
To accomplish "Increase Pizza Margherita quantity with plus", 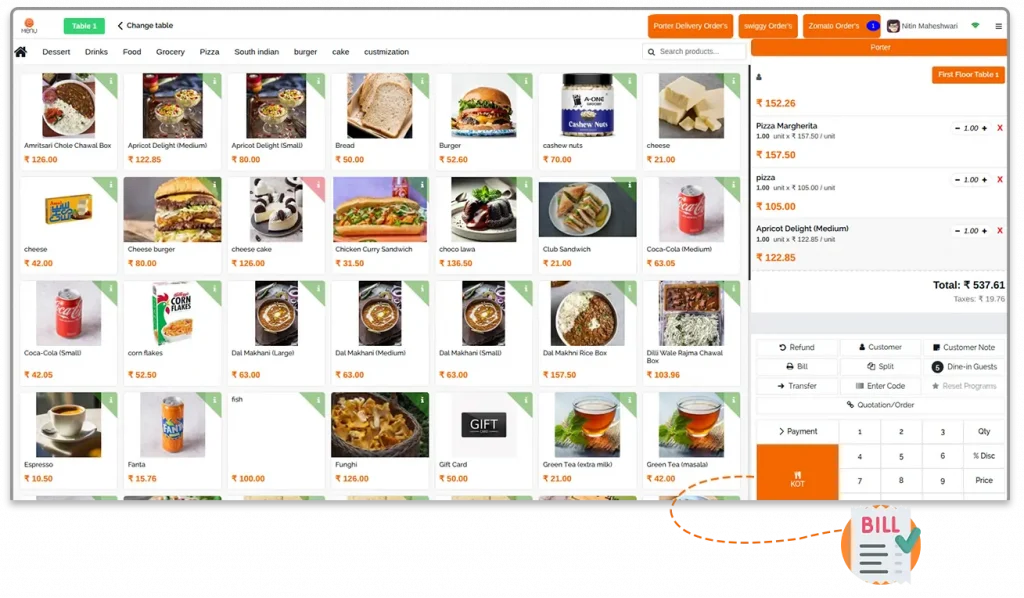I will click(984, 128).
